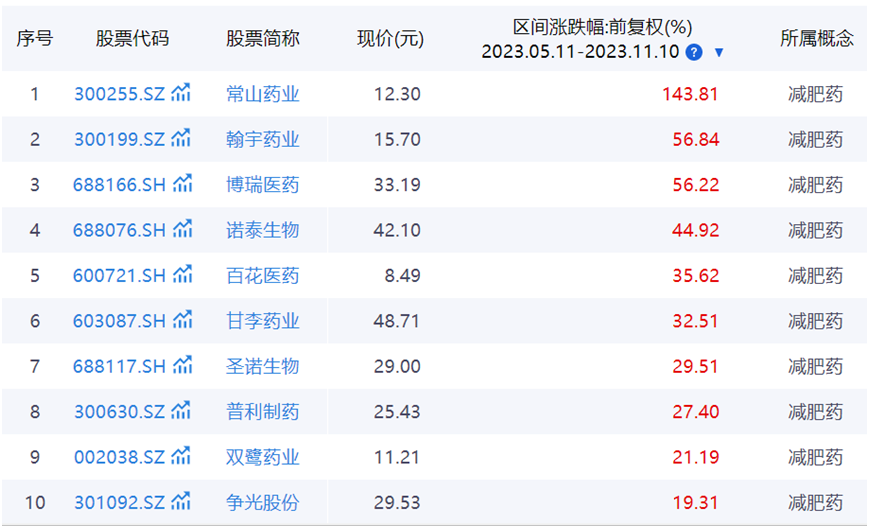This screenshot has height=528, width=869.
Task: Click the 现价(元) column header
Action: (x=391, y=39)
